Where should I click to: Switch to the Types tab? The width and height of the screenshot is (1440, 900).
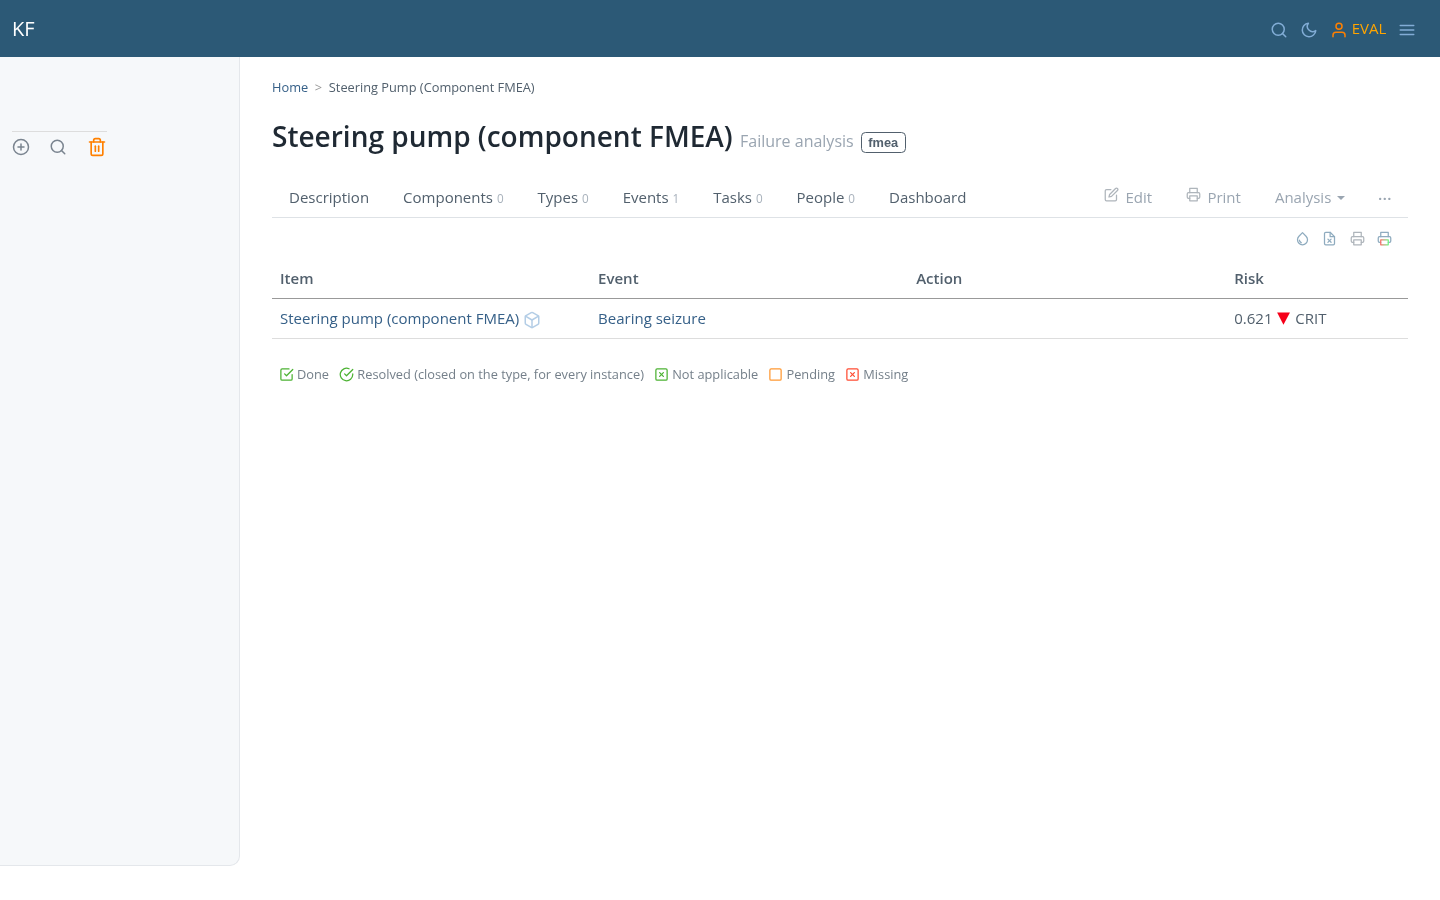click(563, 198)
